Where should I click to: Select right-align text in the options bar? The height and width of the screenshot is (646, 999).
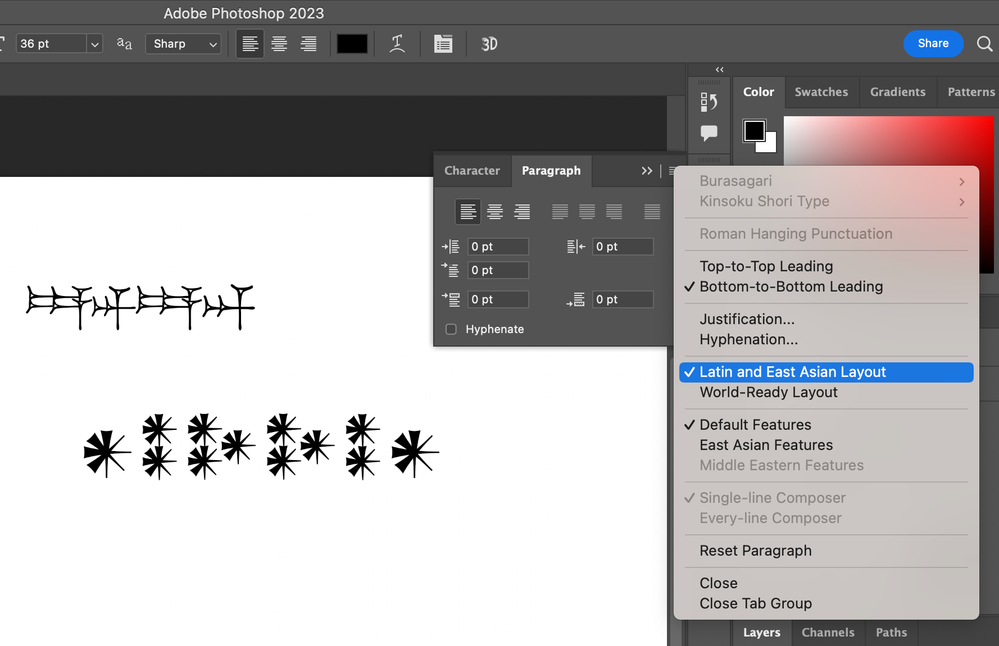[x=308, y=43]
